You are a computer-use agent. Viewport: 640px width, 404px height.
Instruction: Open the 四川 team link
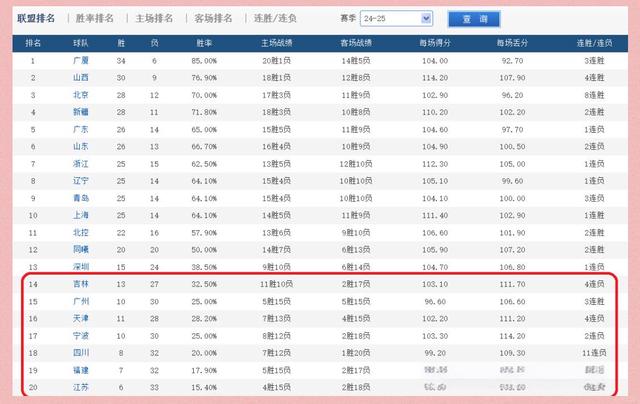[x=82, y=353]
